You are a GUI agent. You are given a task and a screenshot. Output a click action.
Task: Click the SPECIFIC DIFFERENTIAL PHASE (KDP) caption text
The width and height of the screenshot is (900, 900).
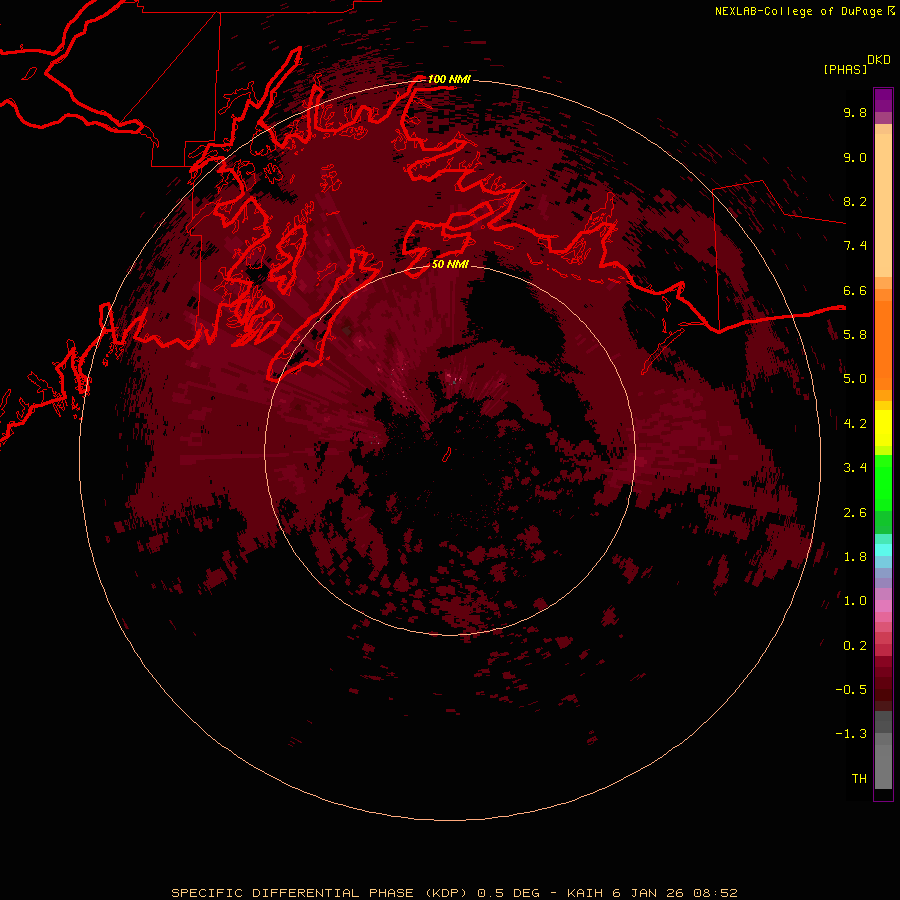(x=321, y=893)
